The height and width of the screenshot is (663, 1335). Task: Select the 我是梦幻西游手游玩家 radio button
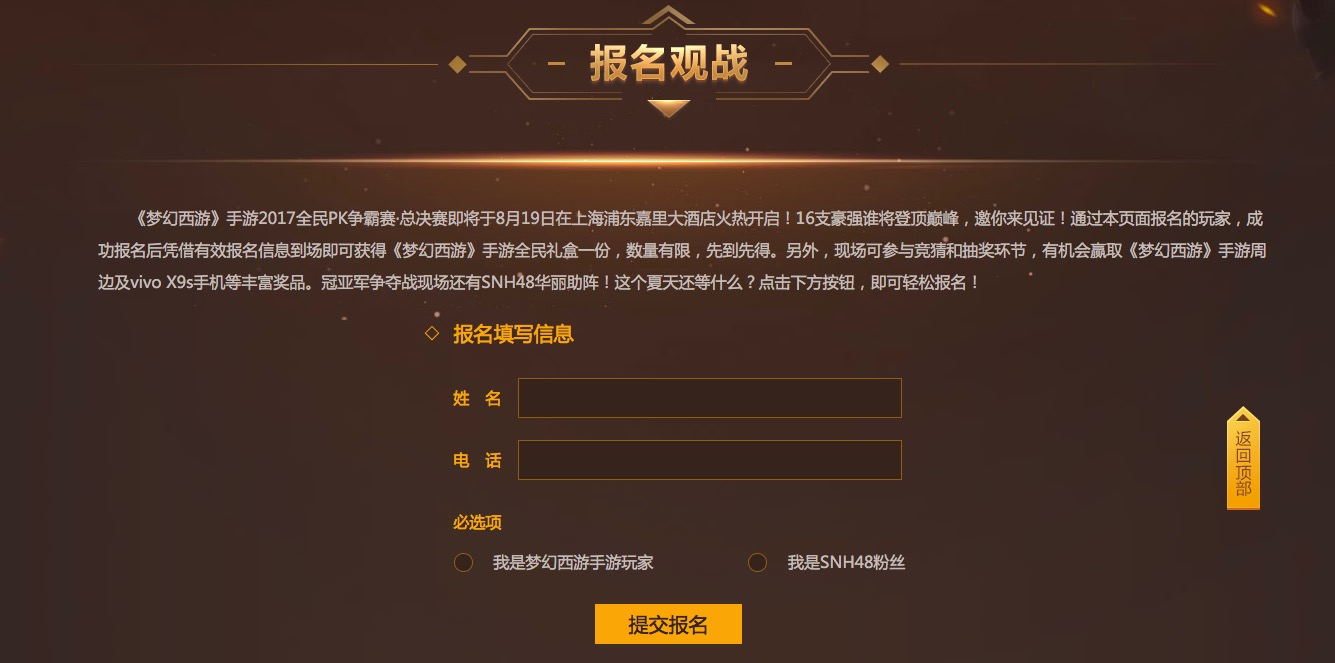click(463, 563)
